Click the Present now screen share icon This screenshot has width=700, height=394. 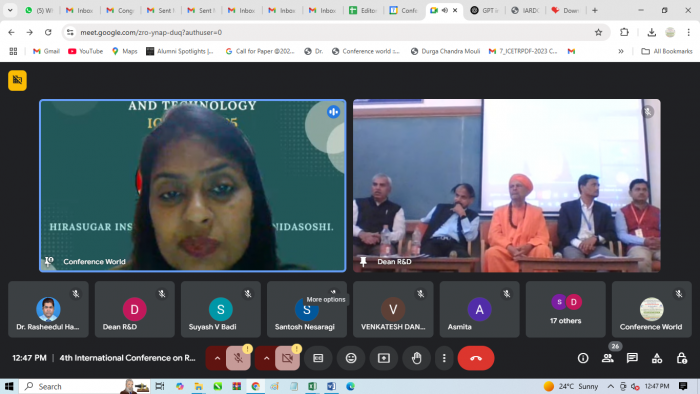[384, 358]
